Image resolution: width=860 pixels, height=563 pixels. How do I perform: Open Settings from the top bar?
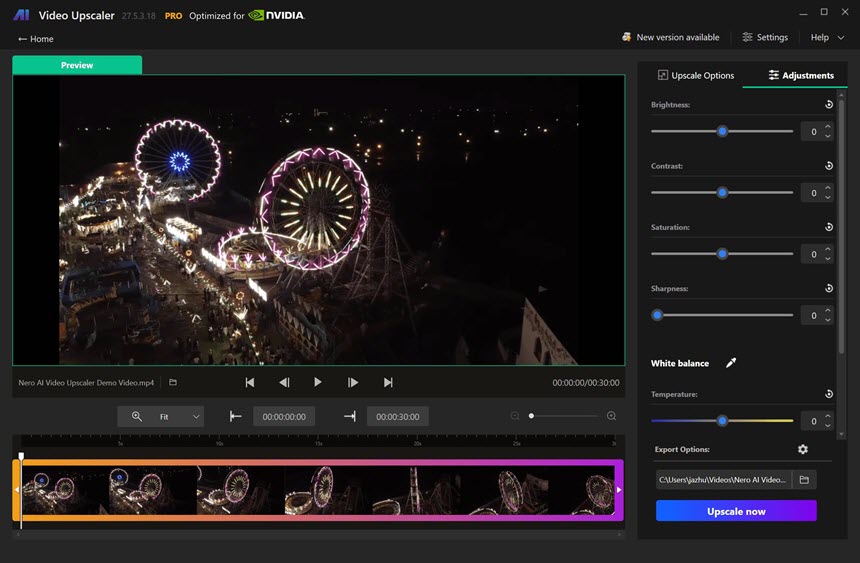click(765, 37)
